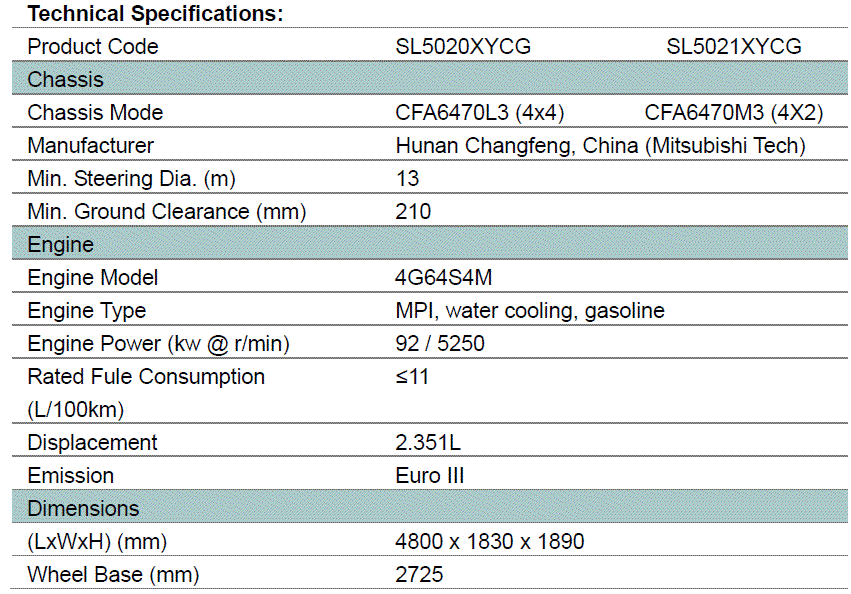
Task: Click the Hunan Changfeng manufacturer text
Action: [x=600, y=146]
